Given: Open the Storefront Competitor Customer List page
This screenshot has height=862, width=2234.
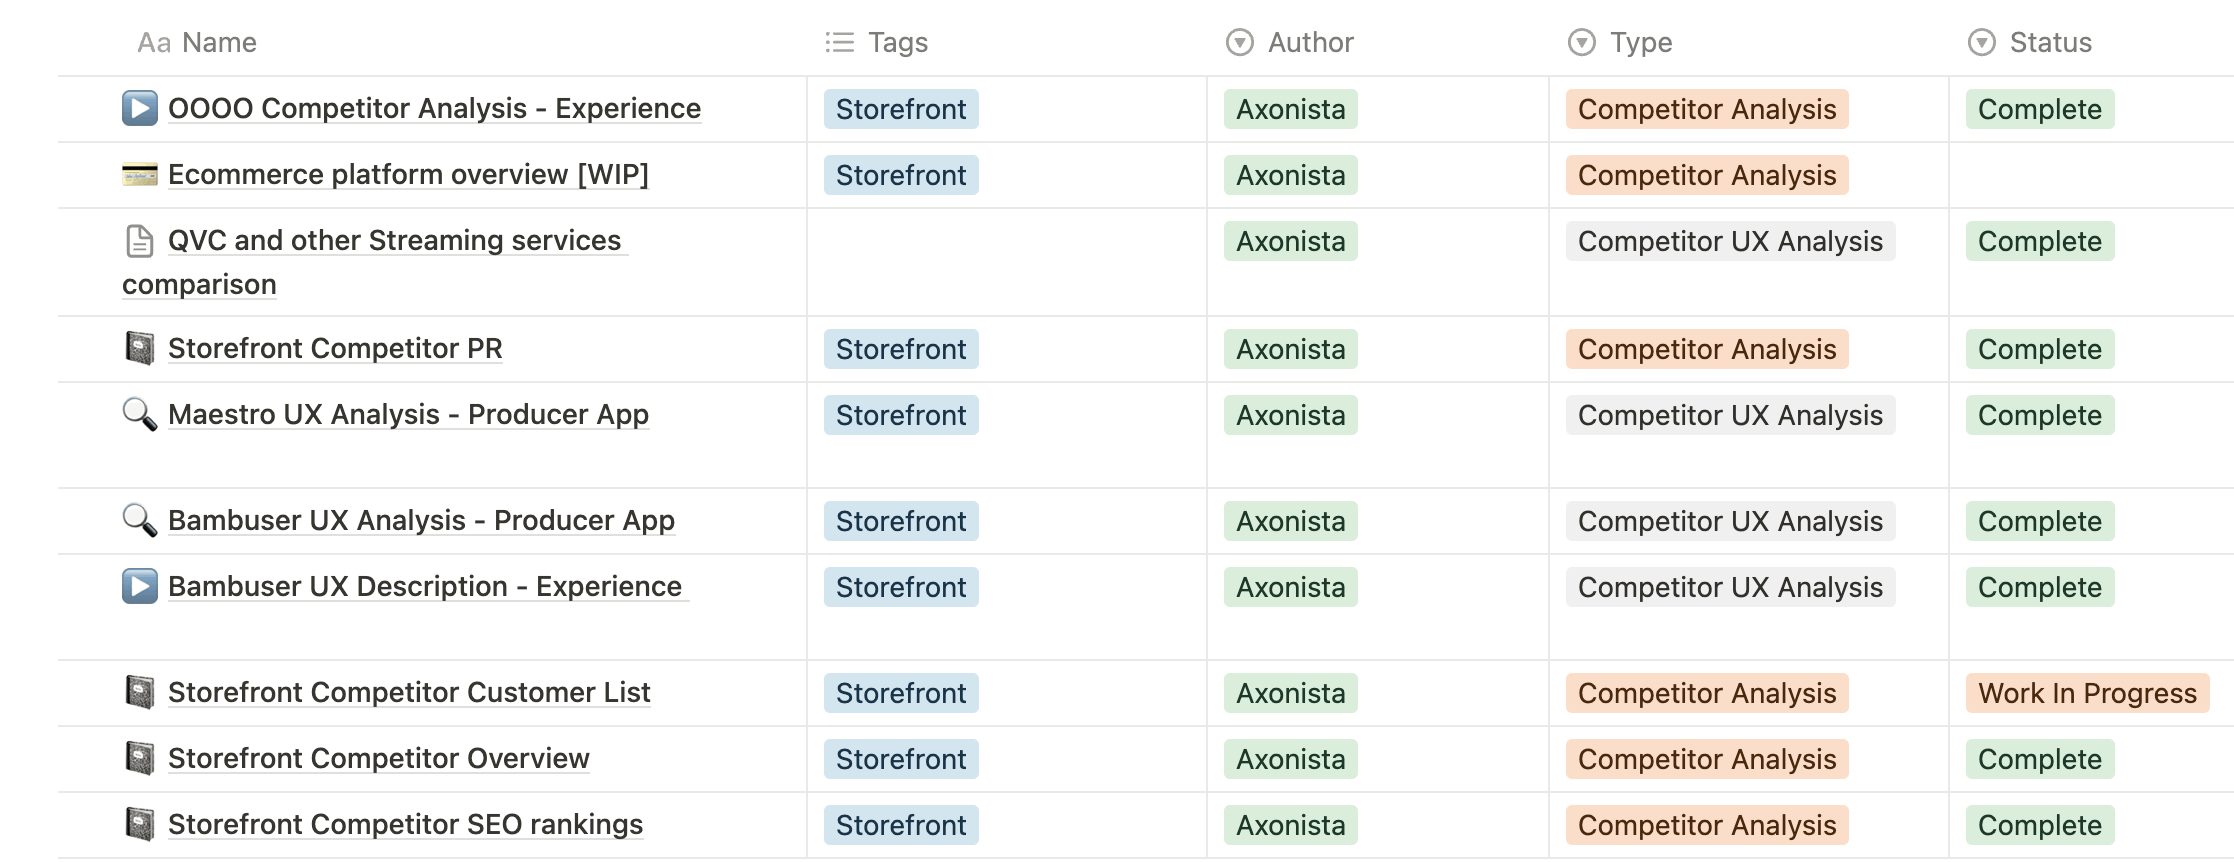Looking at the screenshot, I should [409, 692].
